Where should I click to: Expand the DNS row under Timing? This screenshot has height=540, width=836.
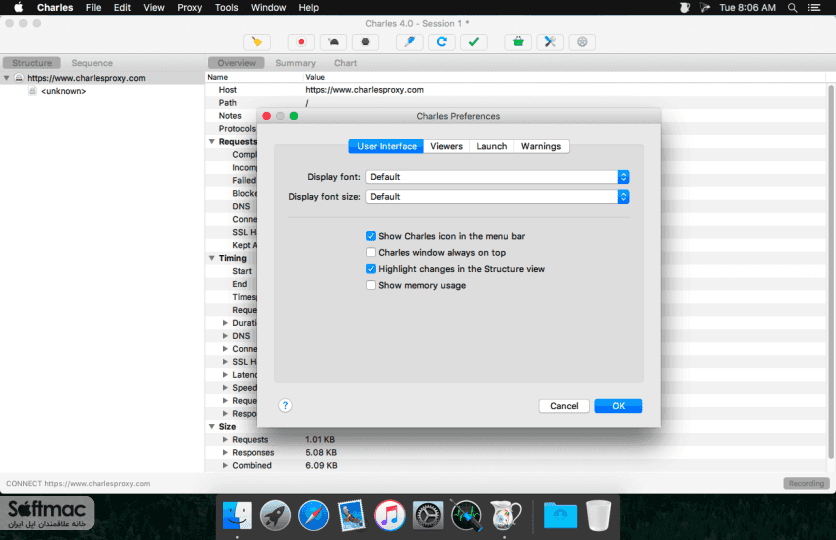click(225, 336)
